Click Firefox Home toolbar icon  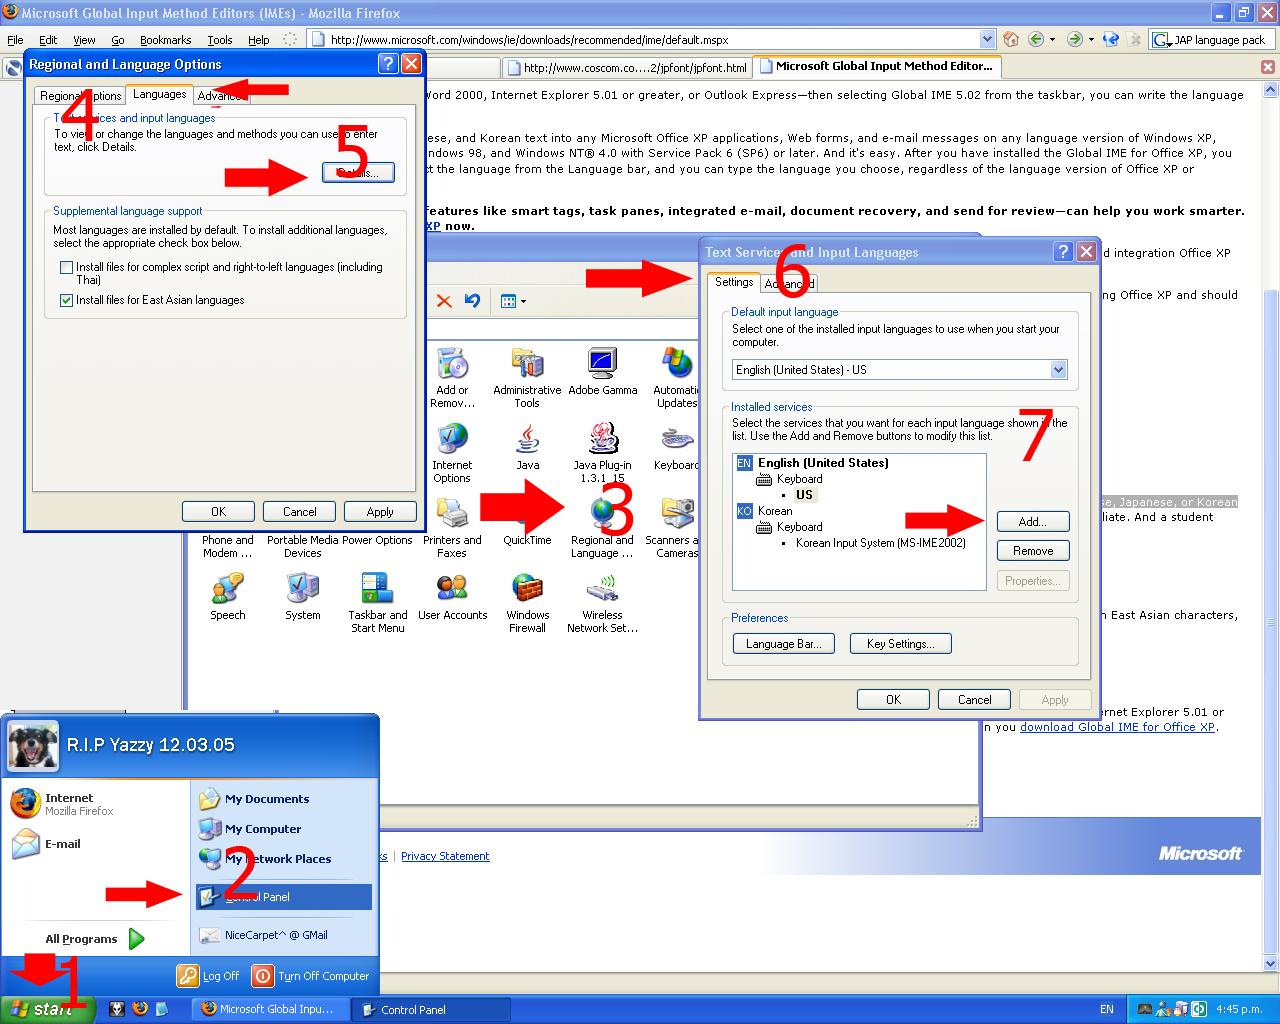(1011, 40)
